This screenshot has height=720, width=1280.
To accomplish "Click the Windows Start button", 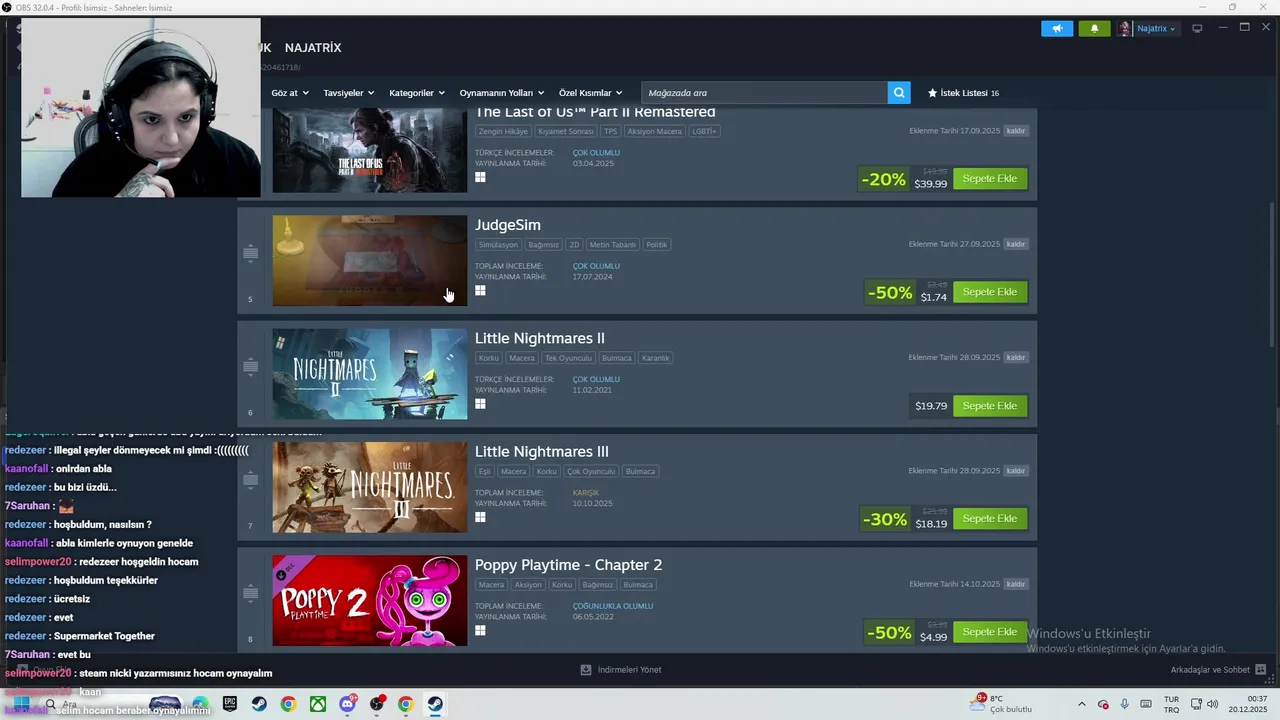I will point(21,704).
